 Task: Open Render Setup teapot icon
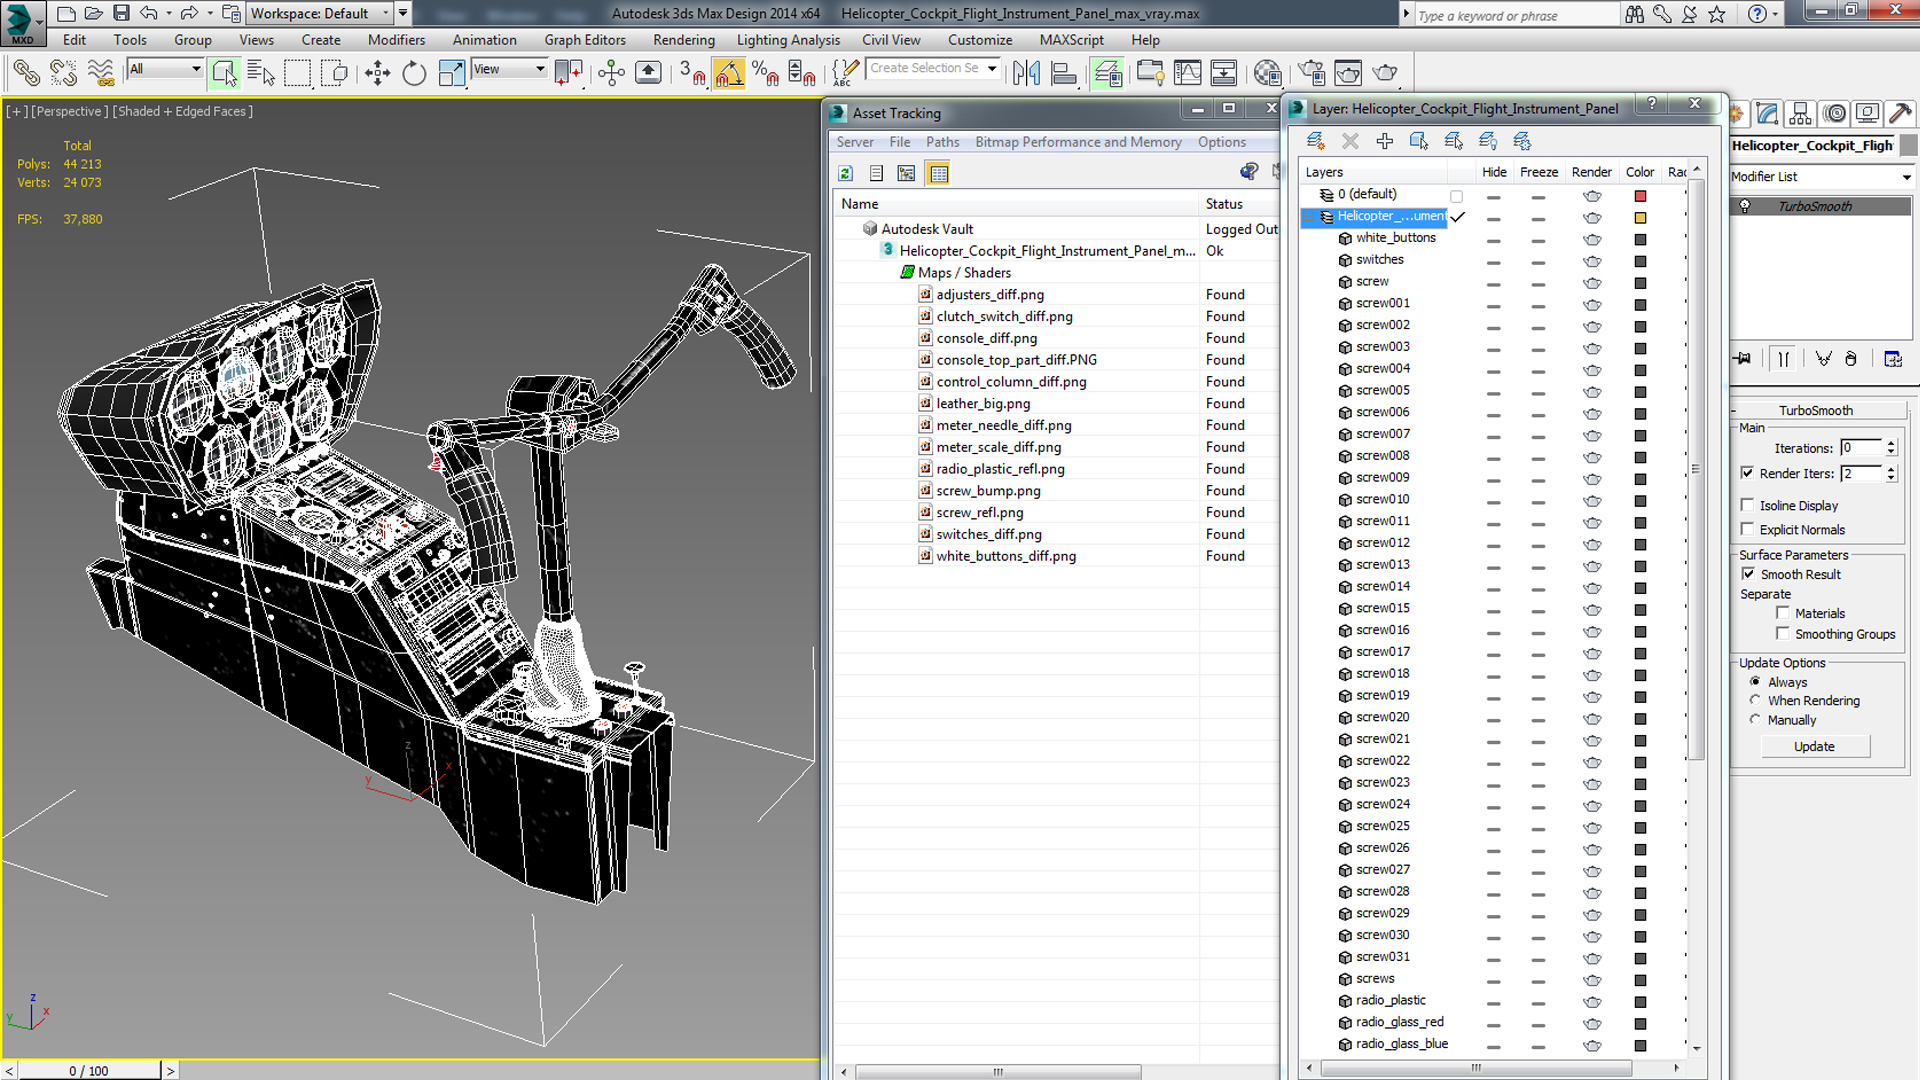[x=1311, y=72]
